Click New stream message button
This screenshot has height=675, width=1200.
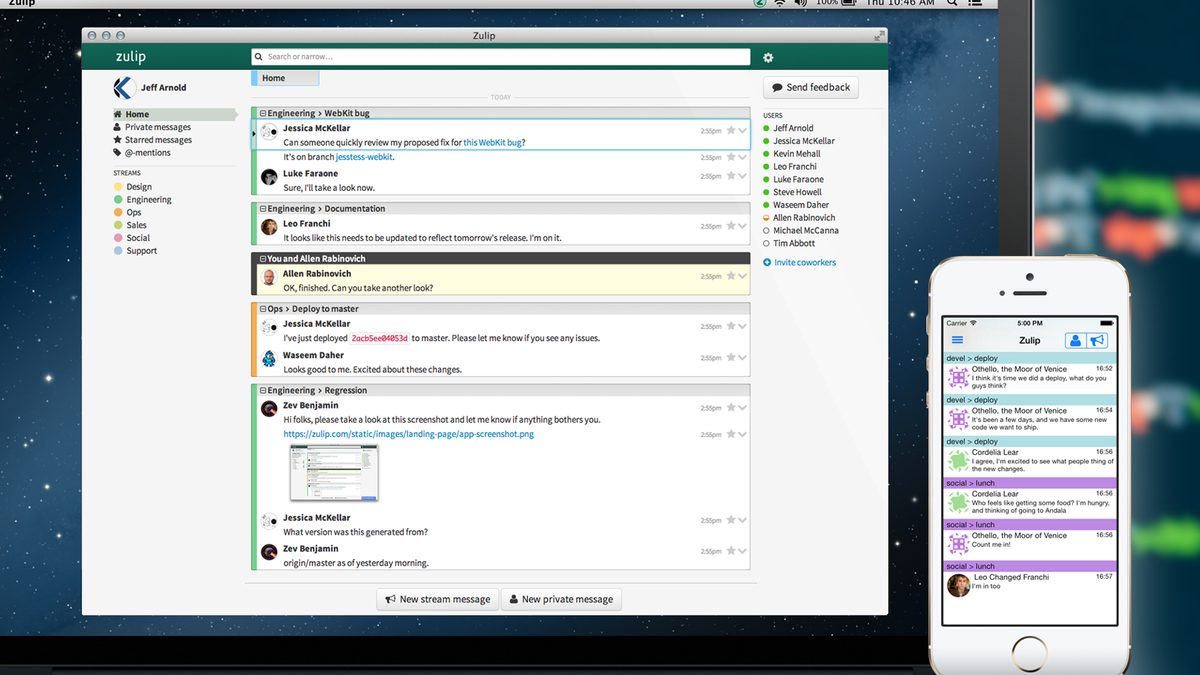[437, 599]
